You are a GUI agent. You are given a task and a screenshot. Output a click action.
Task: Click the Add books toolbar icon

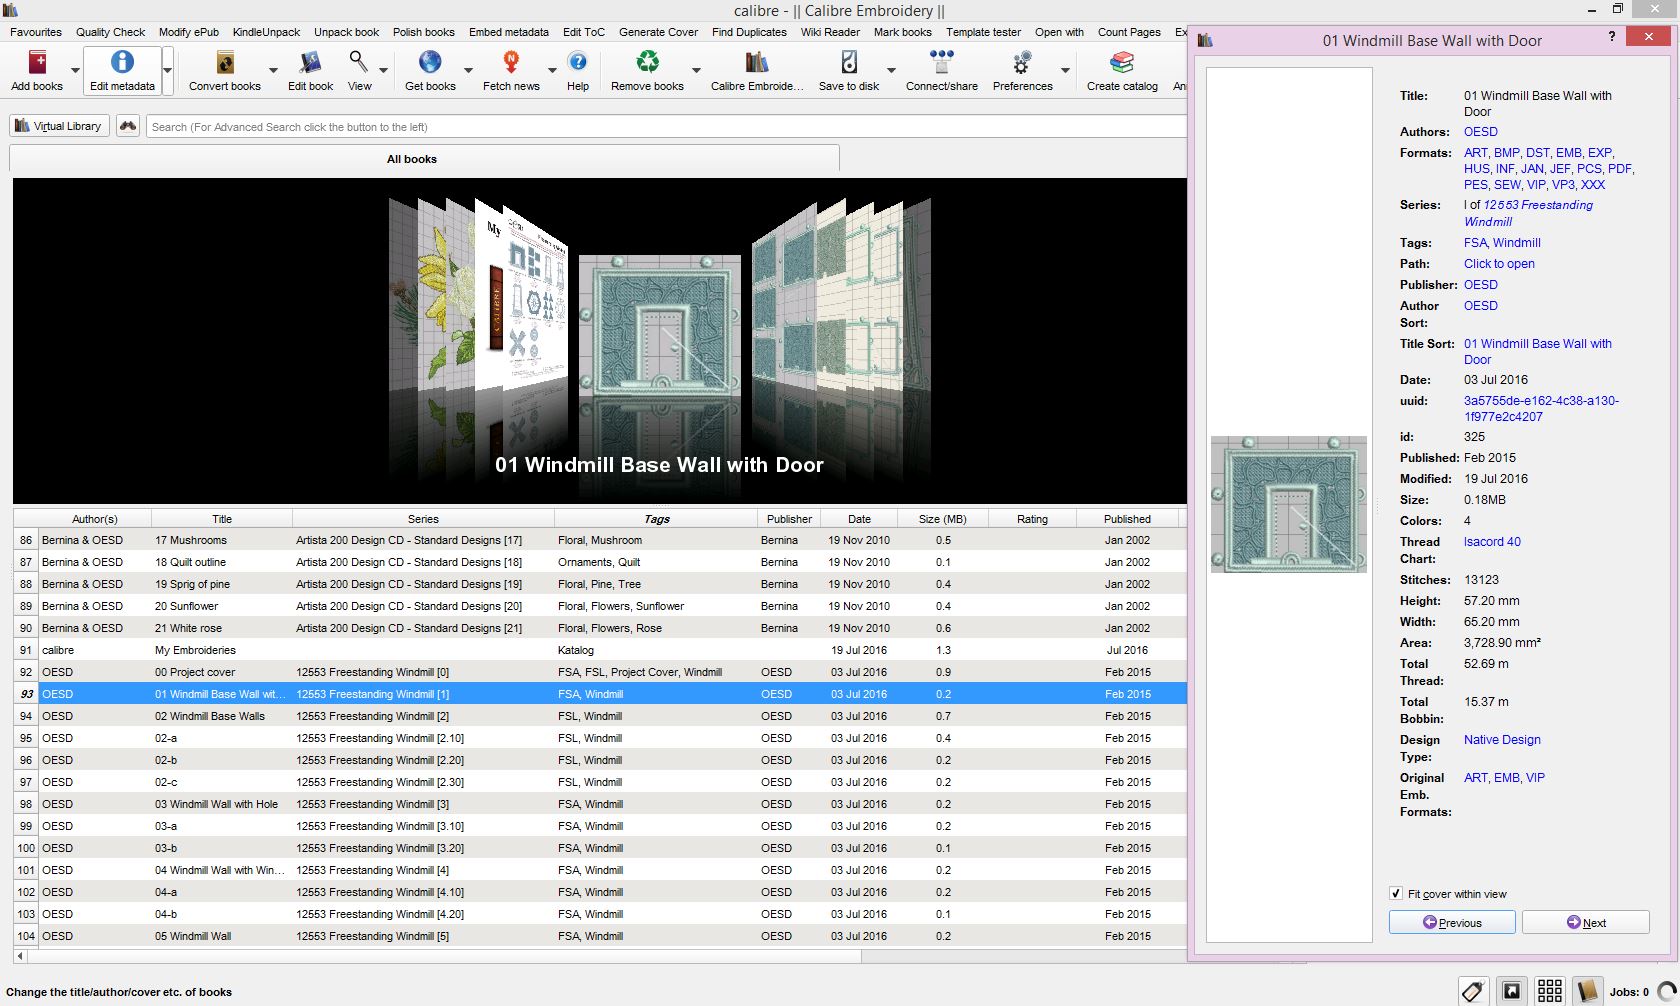pos(37,64)
